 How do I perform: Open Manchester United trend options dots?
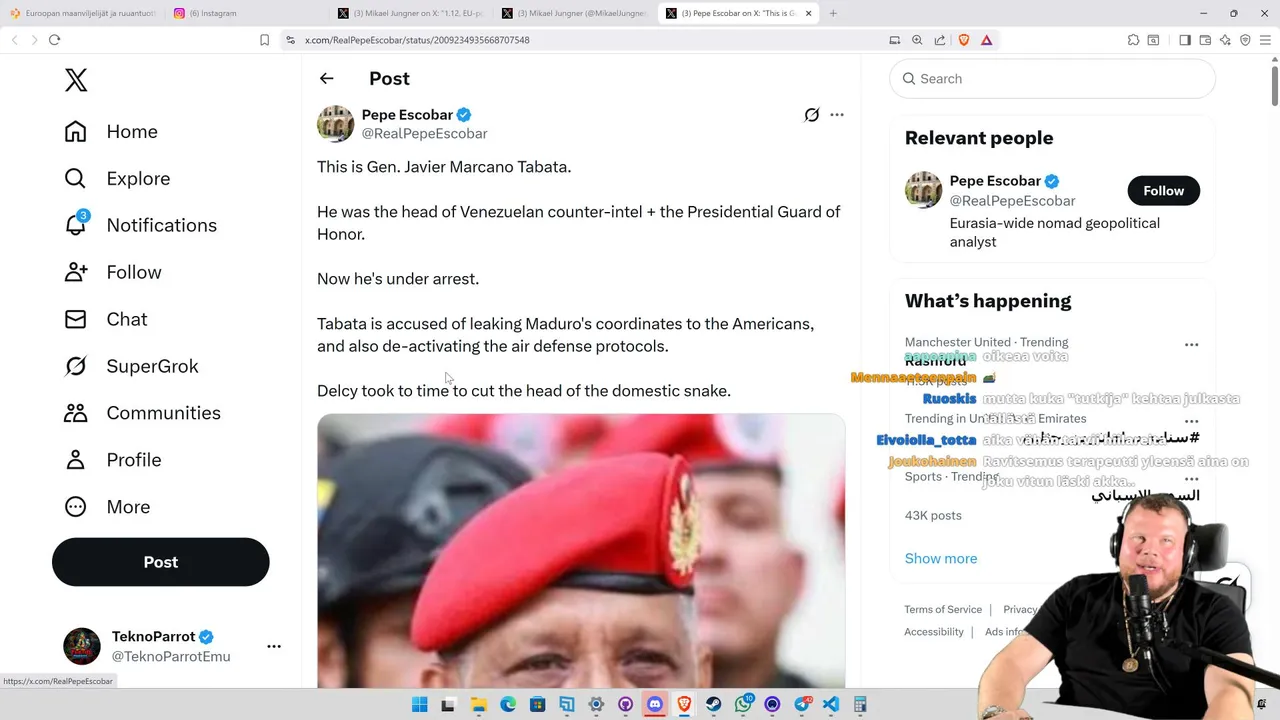point(1191,344)
